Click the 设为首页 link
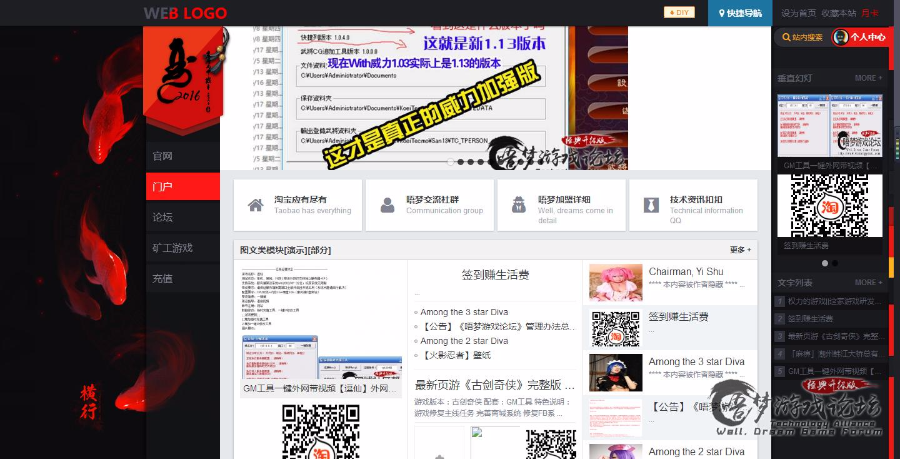The width and height of the screenshot is (900, 459). point(798,13)
